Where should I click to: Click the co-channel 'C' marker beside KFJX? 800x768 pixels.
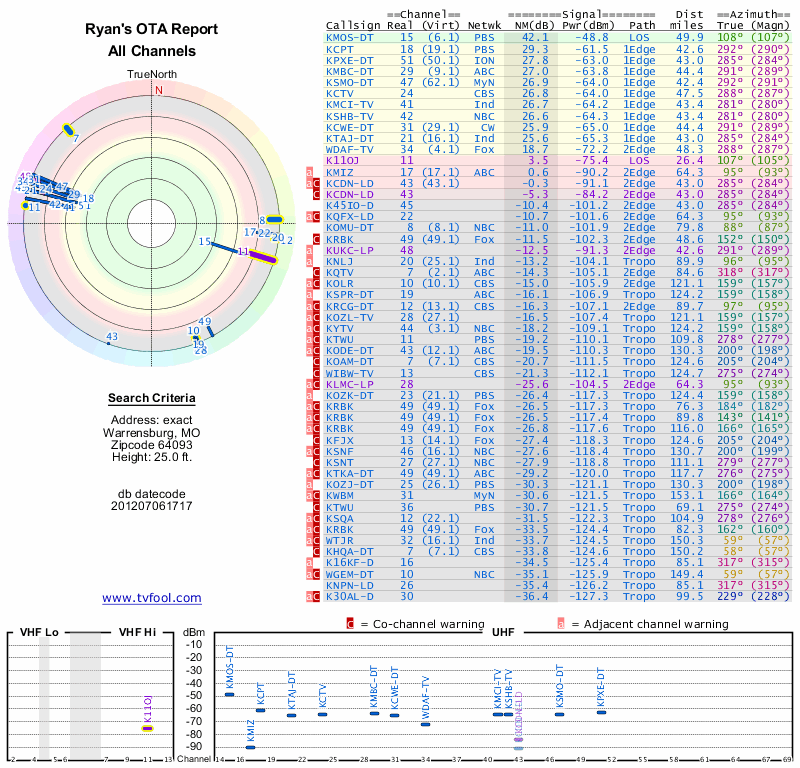(316, 440)
